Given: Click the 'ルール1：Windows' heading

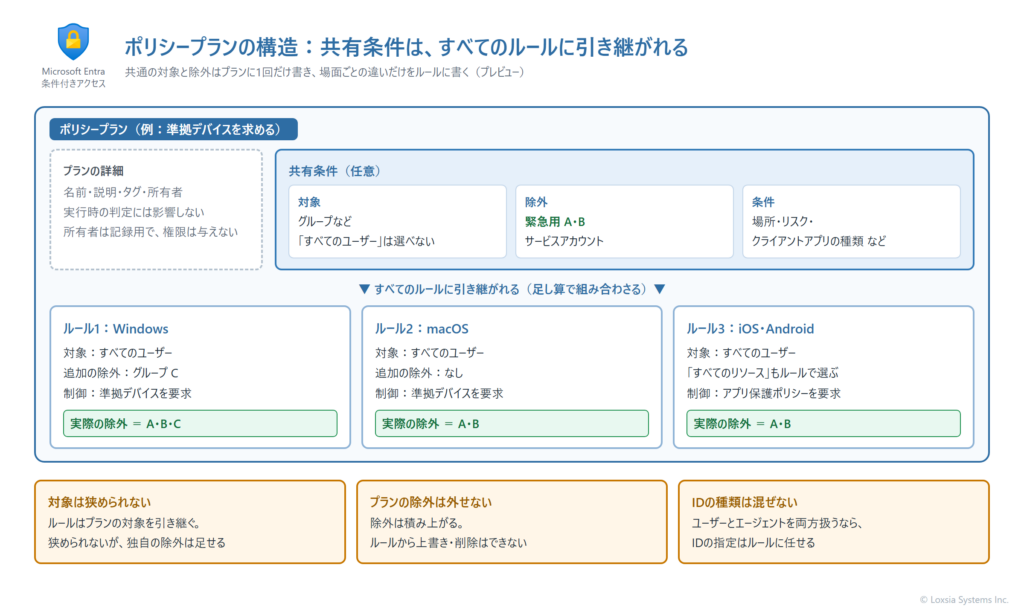Looking at the screenshot, I should (116, 329).
